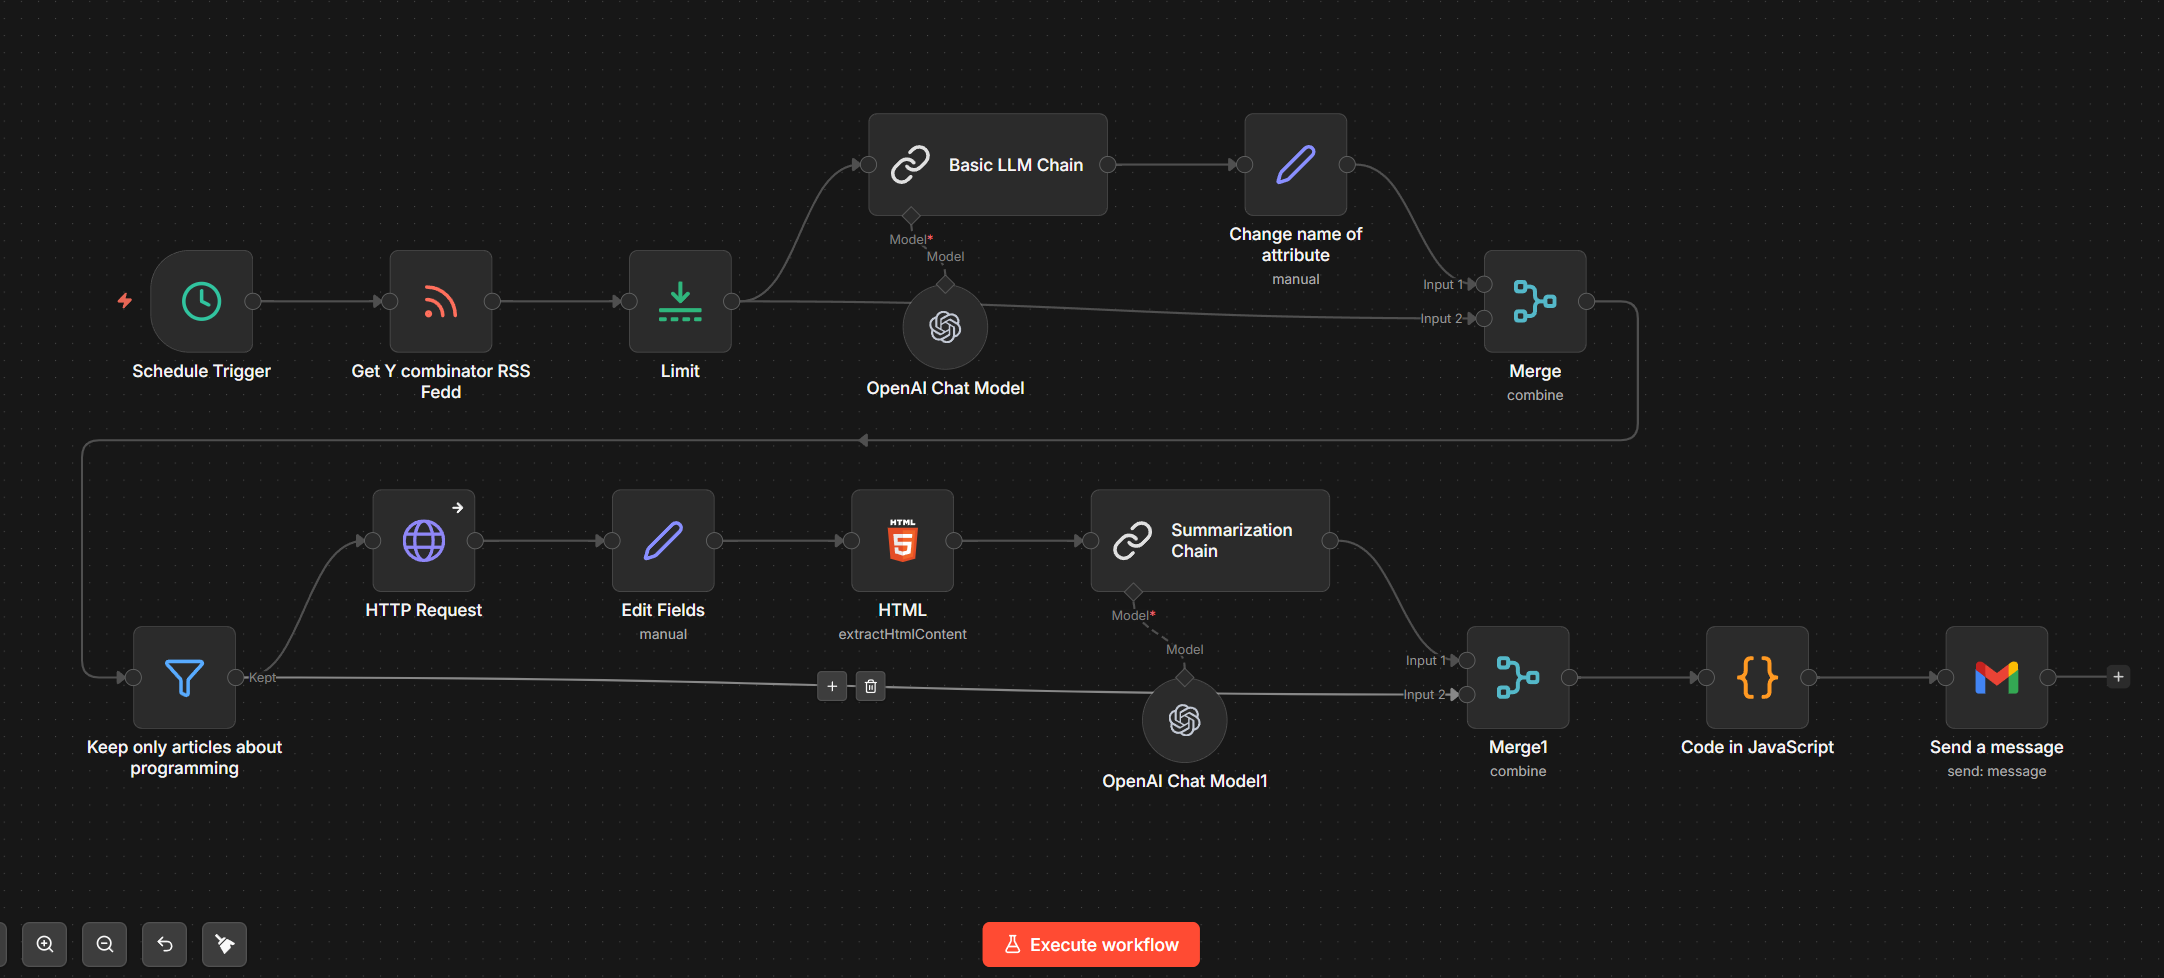Screen dimensions: 2164x978
Task: Zoom in on the workflow canvas
Action: 45,944
